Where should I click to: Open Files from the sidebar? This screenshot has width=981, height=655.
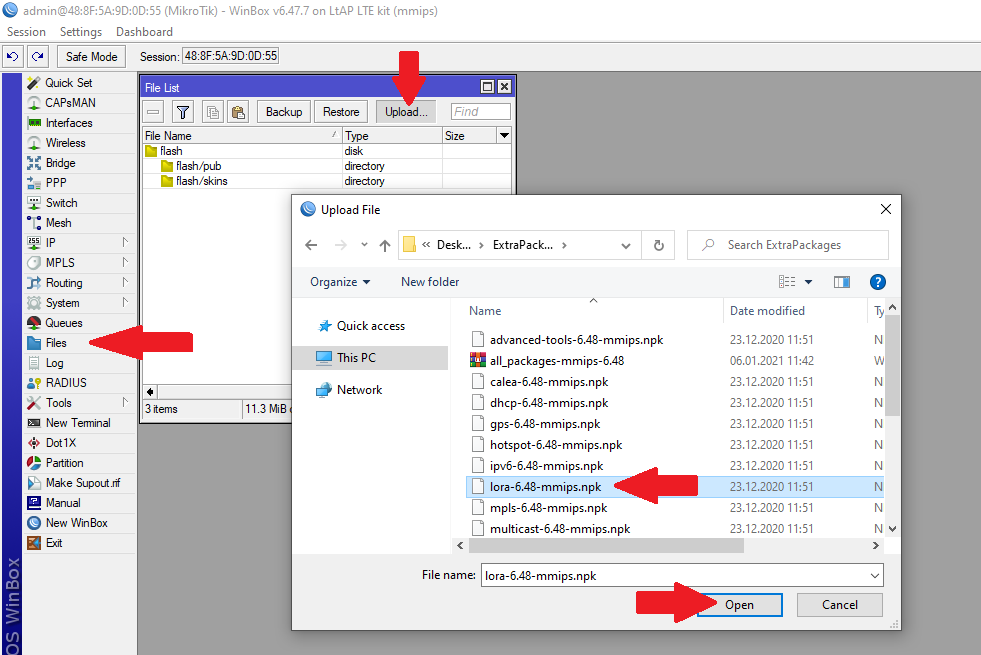(x=79, y=343)
